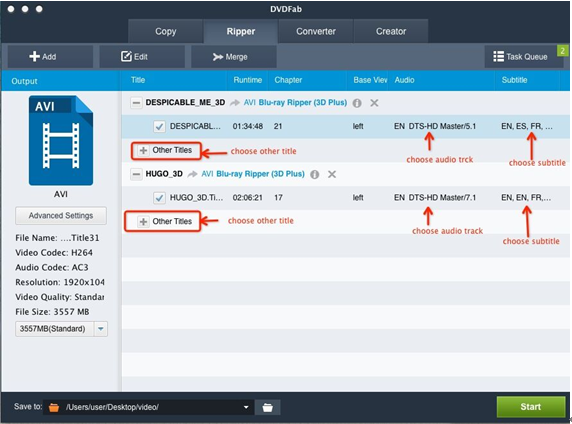Click the Video Quality: Standard line
The height and width of the screenshot is (424, 572).
coord(60,297)
